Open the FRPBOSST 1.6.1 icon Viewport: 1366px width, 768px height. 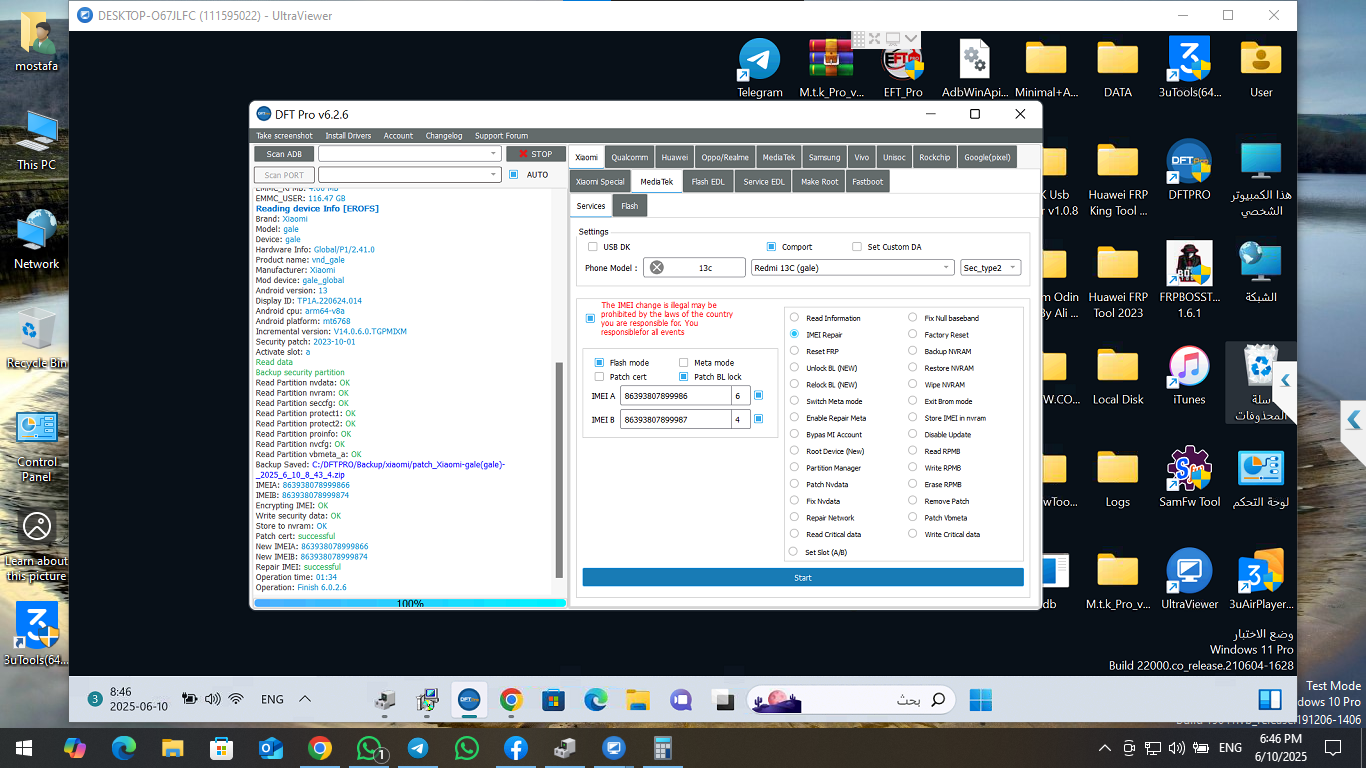(1189, 280)
